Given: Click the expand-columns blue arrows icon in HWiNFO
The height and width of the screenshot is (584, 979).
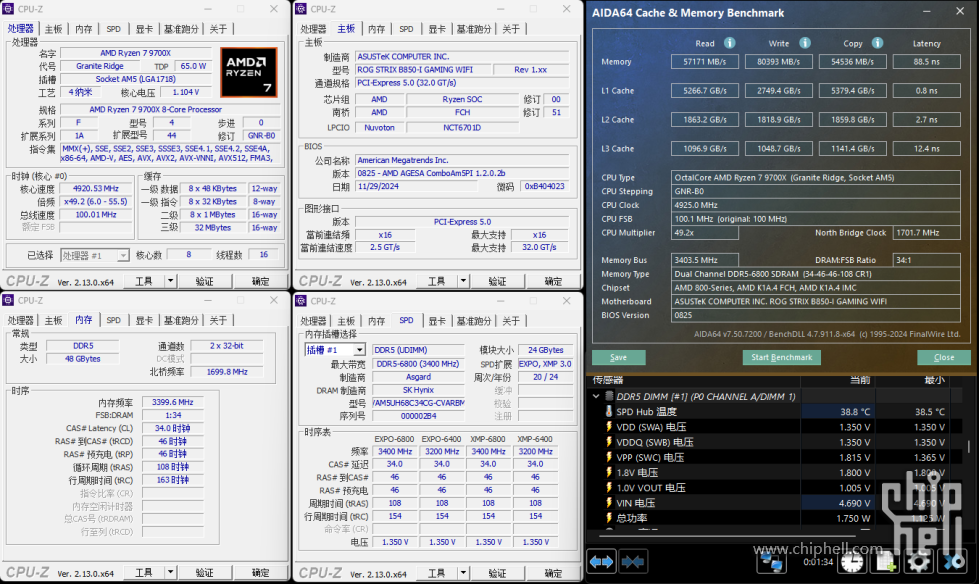Looking at the screenshot, I should (x=601, y=562).
